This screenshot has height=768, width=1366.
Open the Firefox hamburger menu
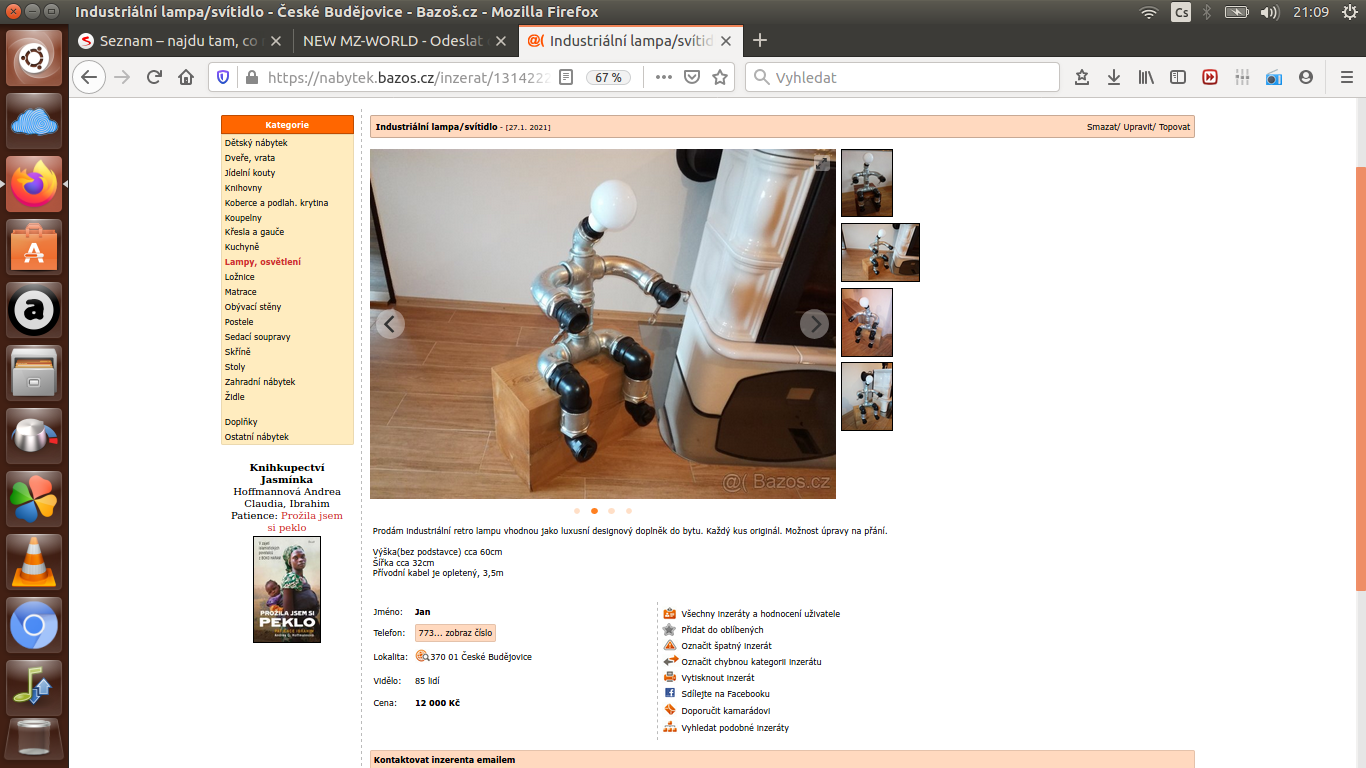1346,77
